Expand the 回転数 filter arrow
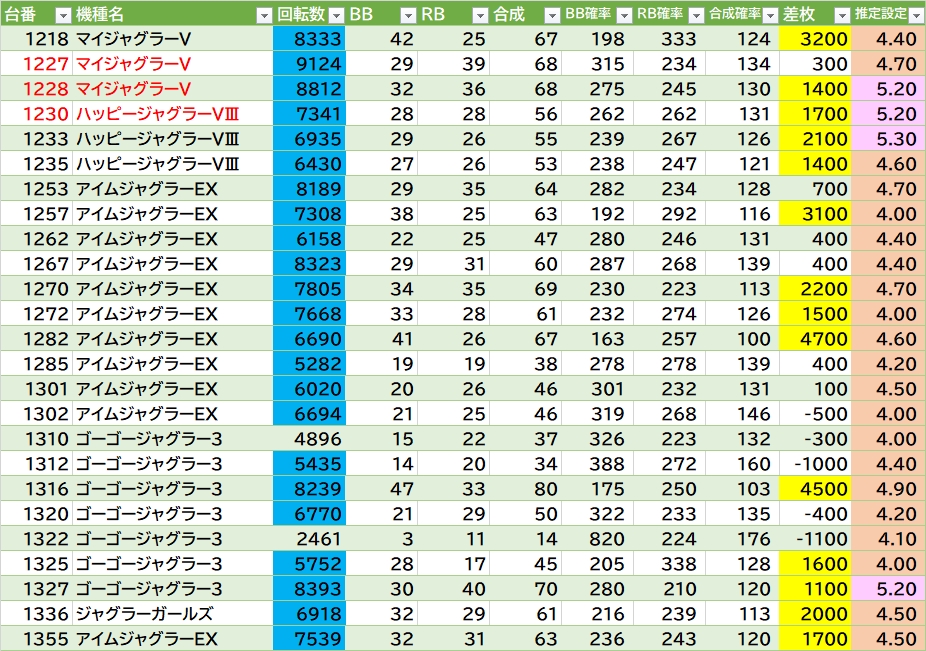926x651 pixels. (335, 15)
